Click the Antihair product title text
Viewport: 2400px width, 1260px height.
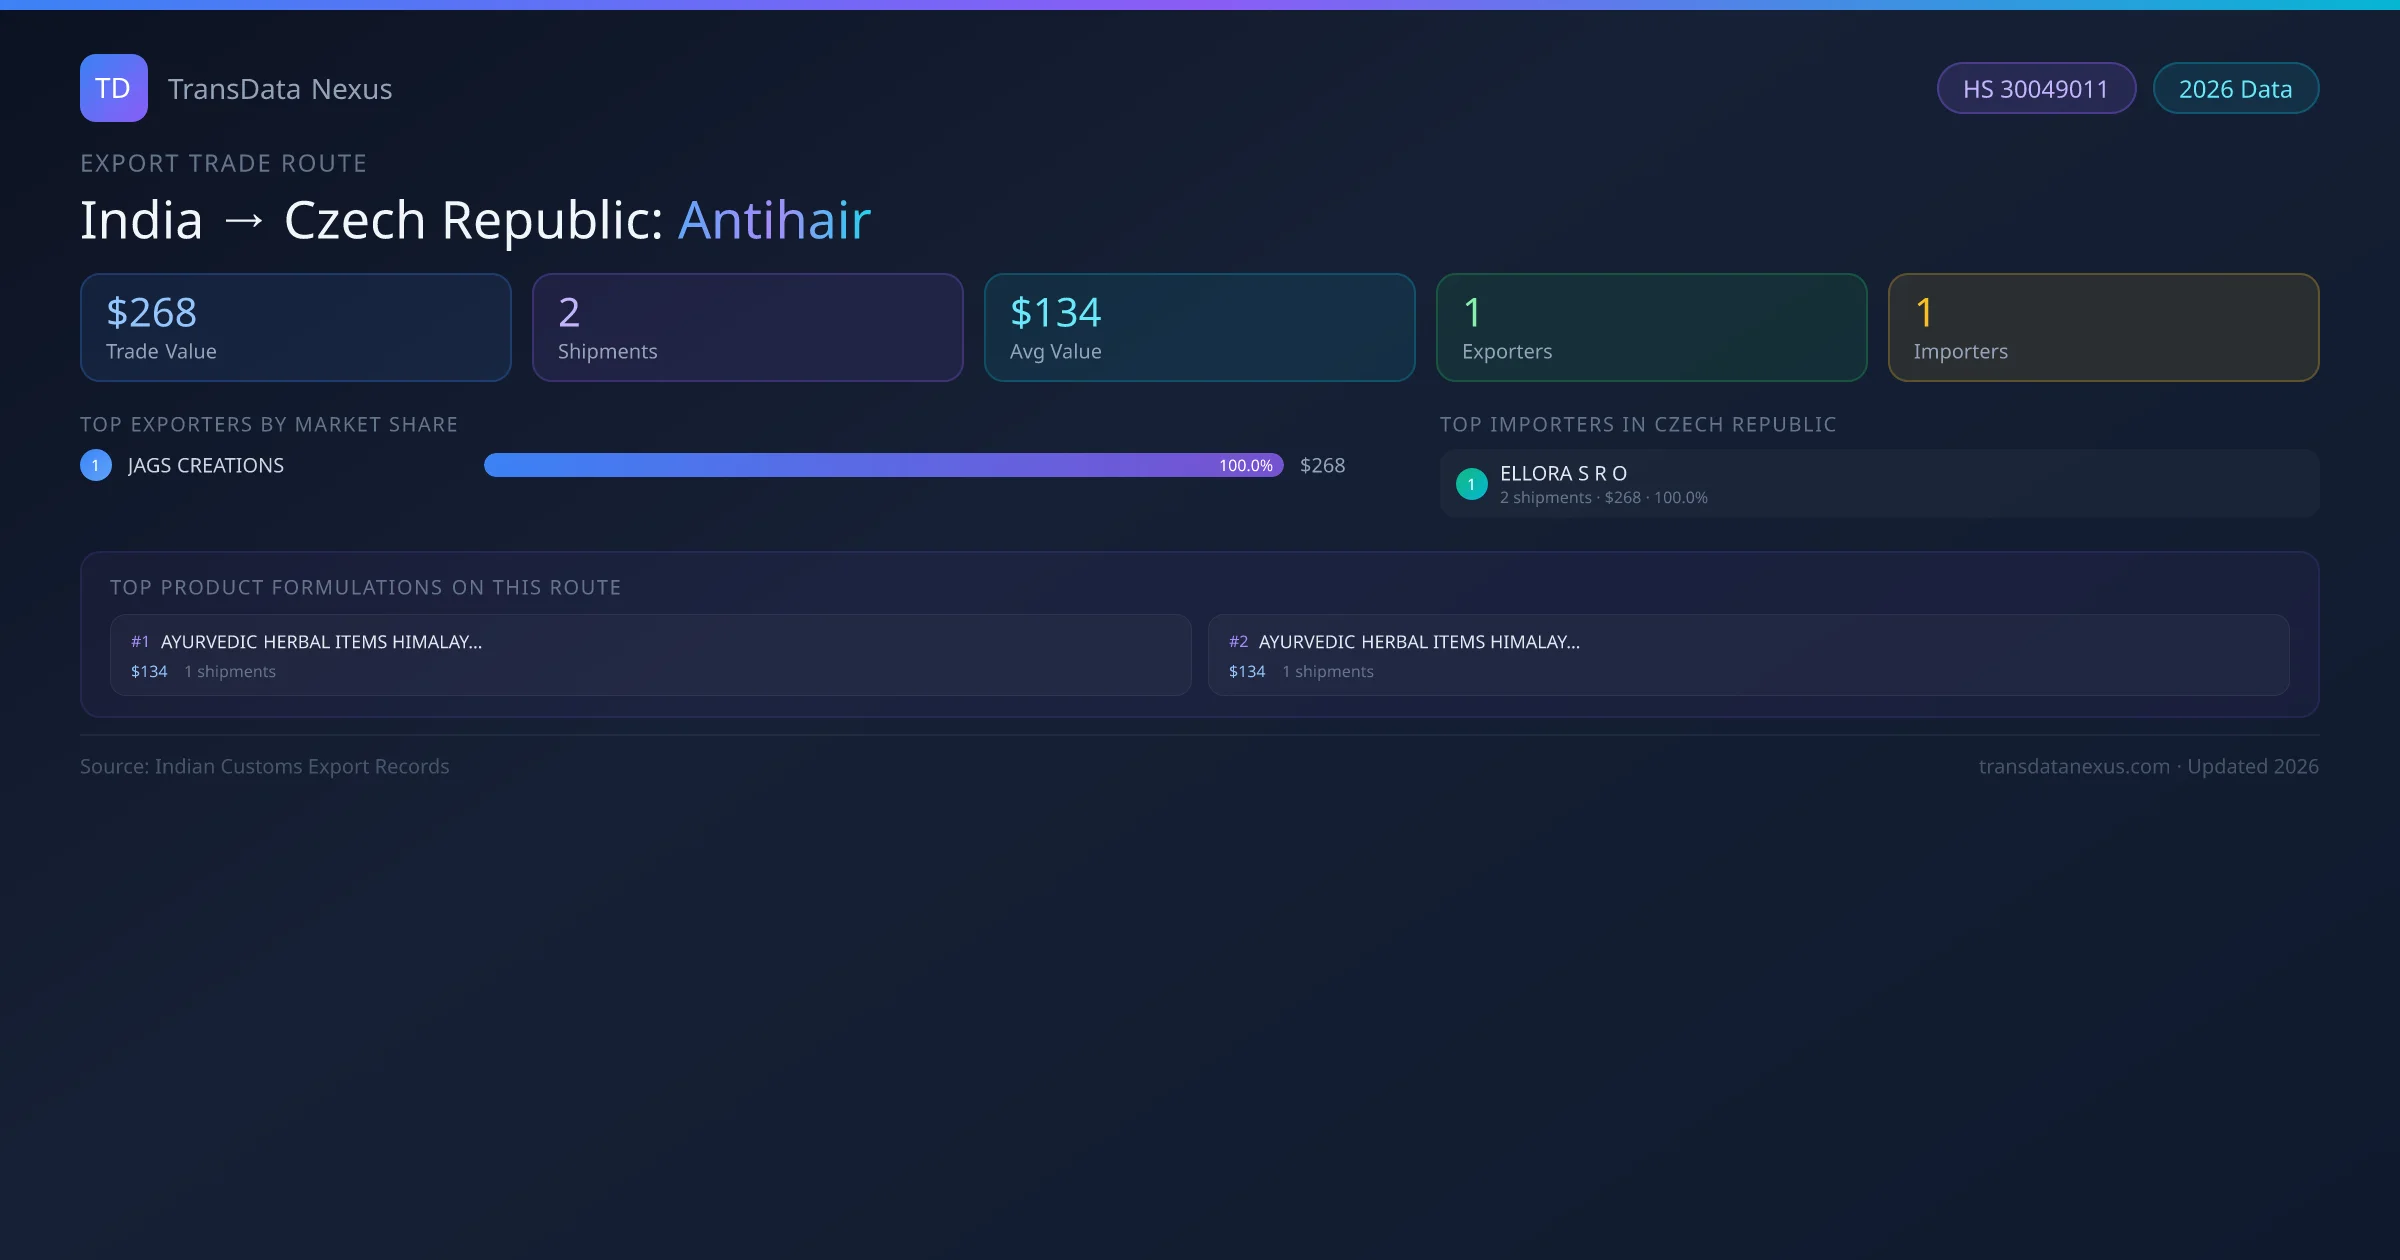[x=774, y=220]
